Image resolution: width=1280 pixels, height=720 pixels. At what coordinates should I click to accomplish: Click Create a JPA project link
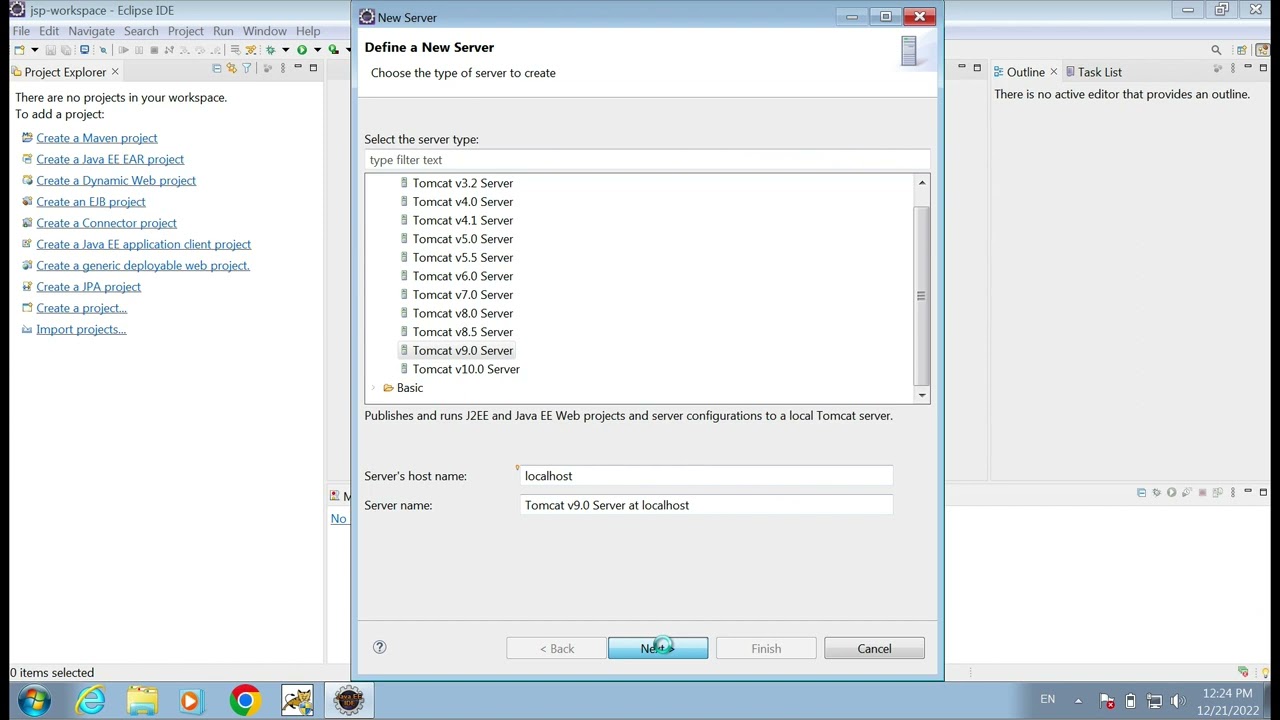[88, 287]
